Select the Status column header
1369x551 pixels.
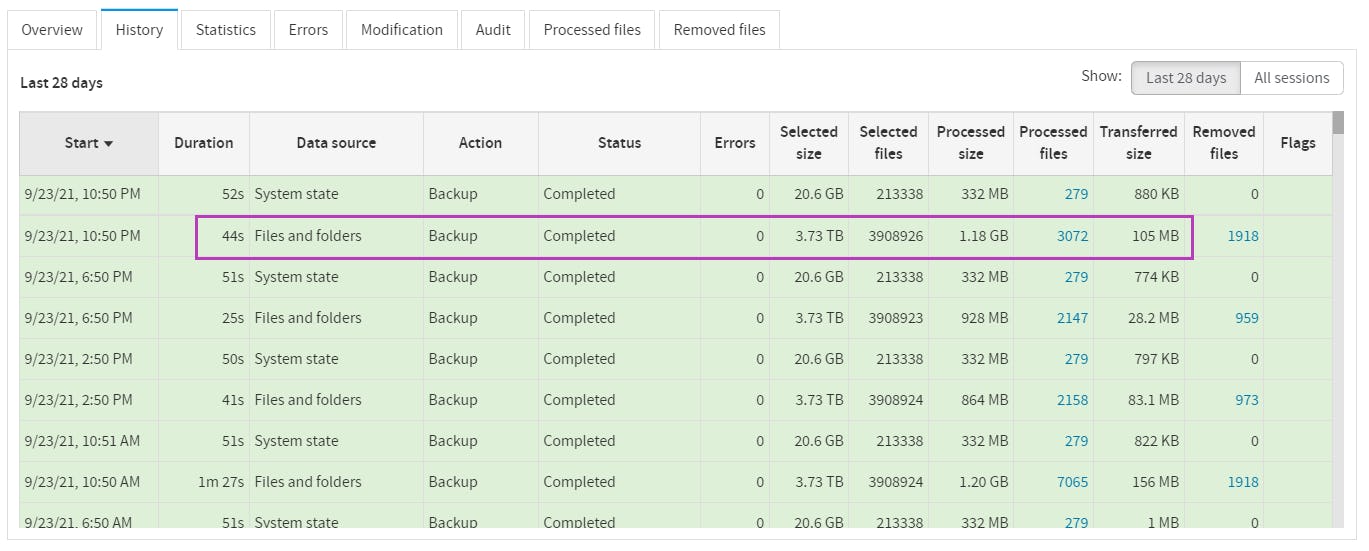[619, 143]
